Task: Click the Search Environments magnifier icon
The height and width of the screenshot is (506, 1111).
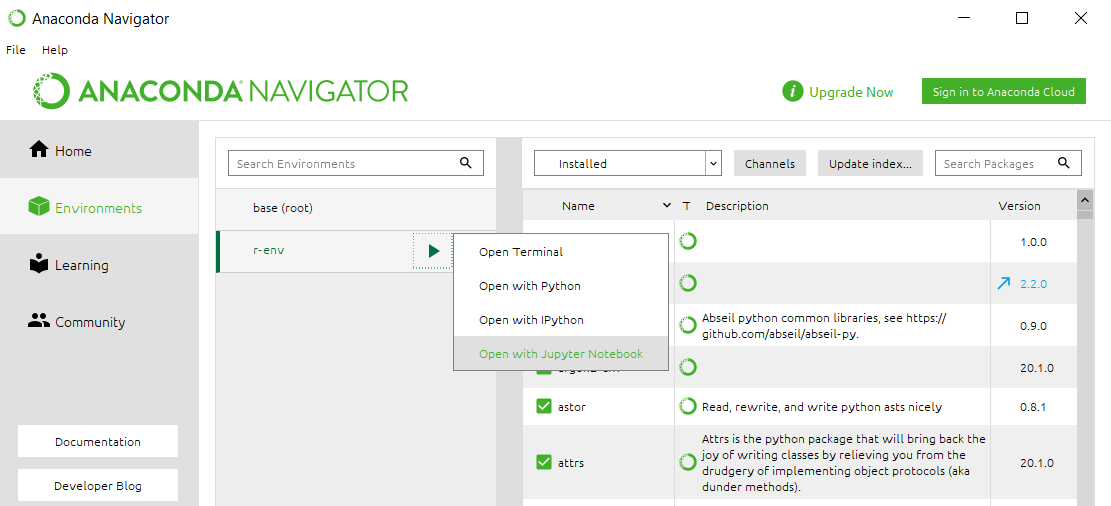Action: [x=466, y=162]
